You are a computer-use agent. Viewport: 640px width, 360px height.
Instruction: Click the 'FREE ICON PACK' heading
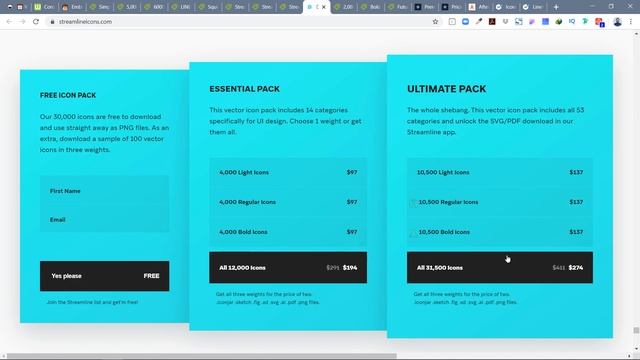coord(68,95)
